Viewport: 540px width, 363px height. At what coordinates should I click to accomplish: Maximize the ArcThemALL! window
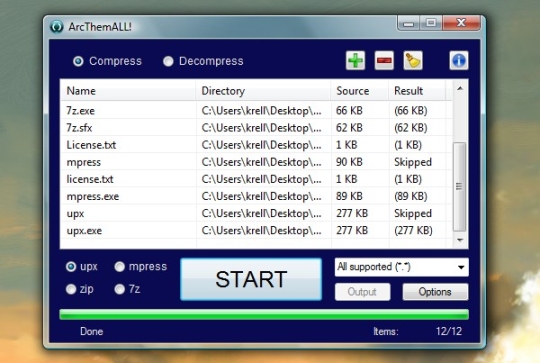click(x=431, y=23)
